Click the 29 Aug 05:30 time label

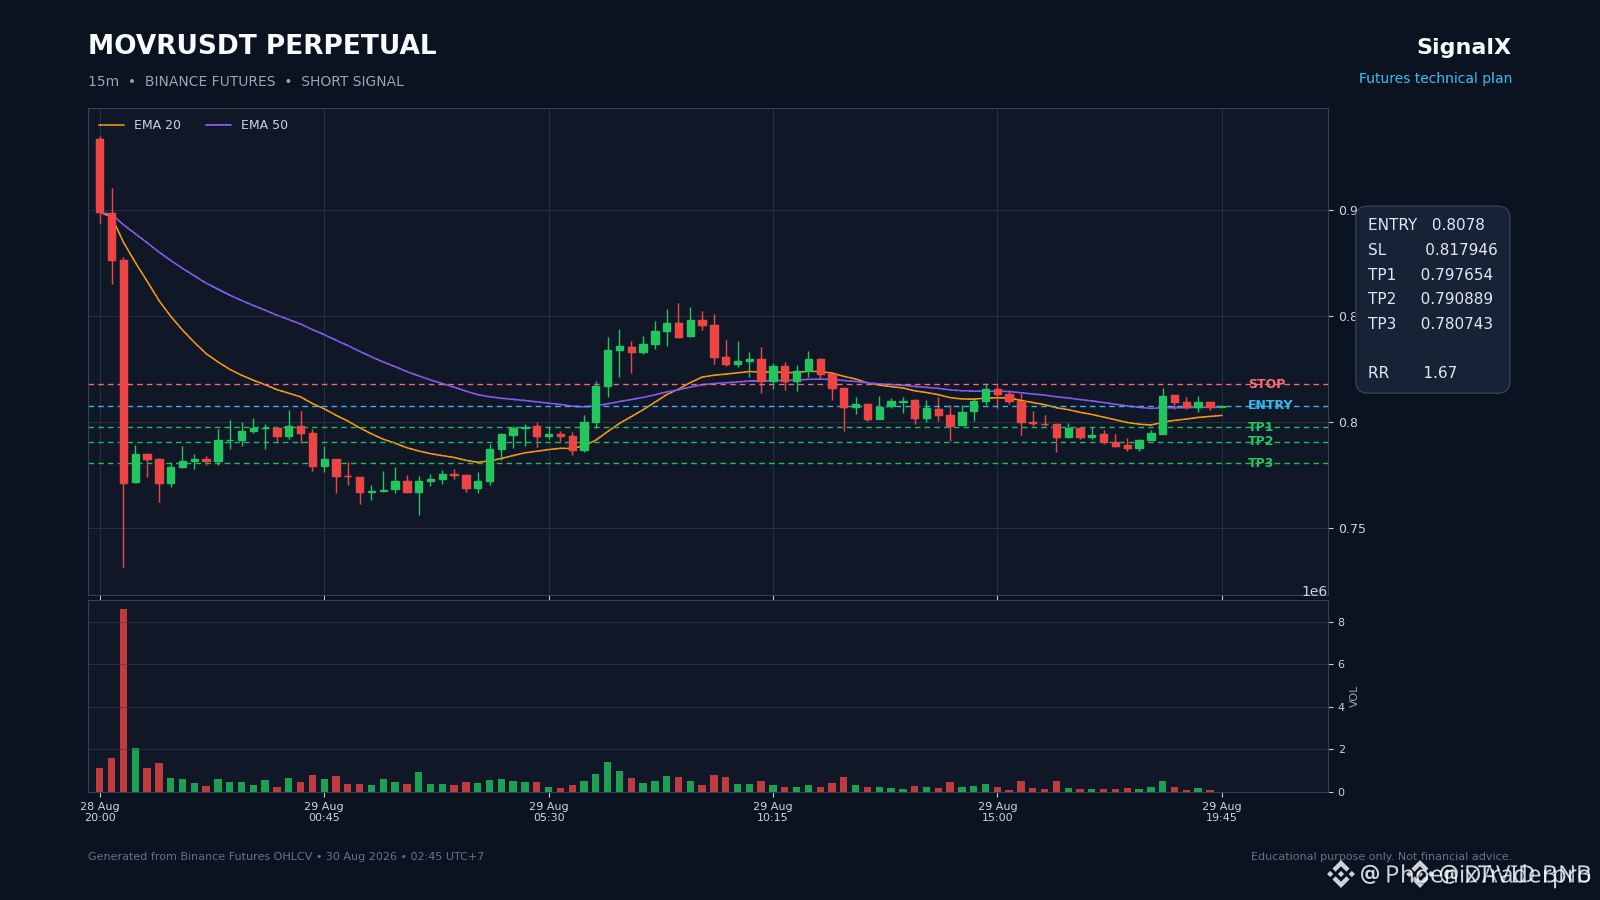[x=549, y=812]
